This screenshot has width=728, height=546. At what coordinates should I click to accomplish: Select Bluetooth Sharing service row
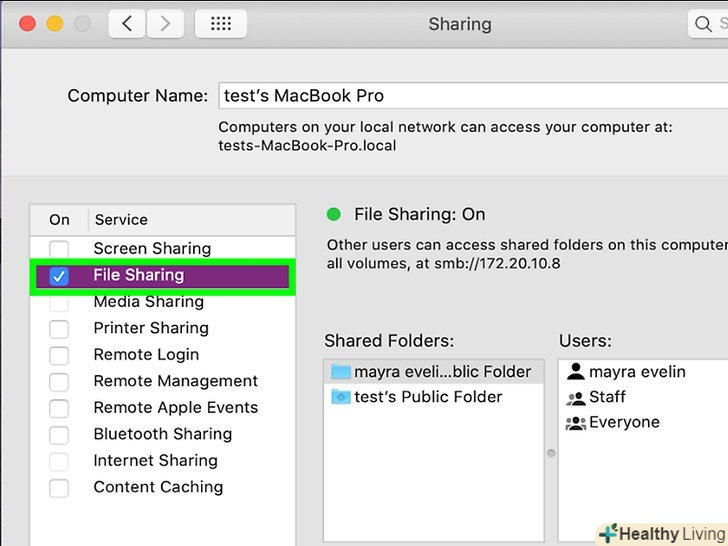[162, 434]
